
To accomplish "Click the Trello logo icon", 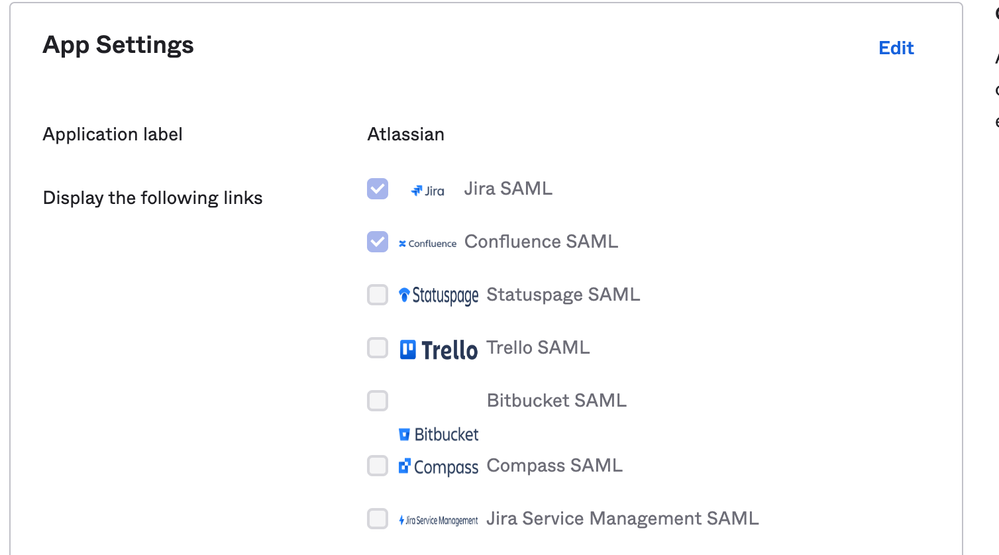I will point(438,350).
